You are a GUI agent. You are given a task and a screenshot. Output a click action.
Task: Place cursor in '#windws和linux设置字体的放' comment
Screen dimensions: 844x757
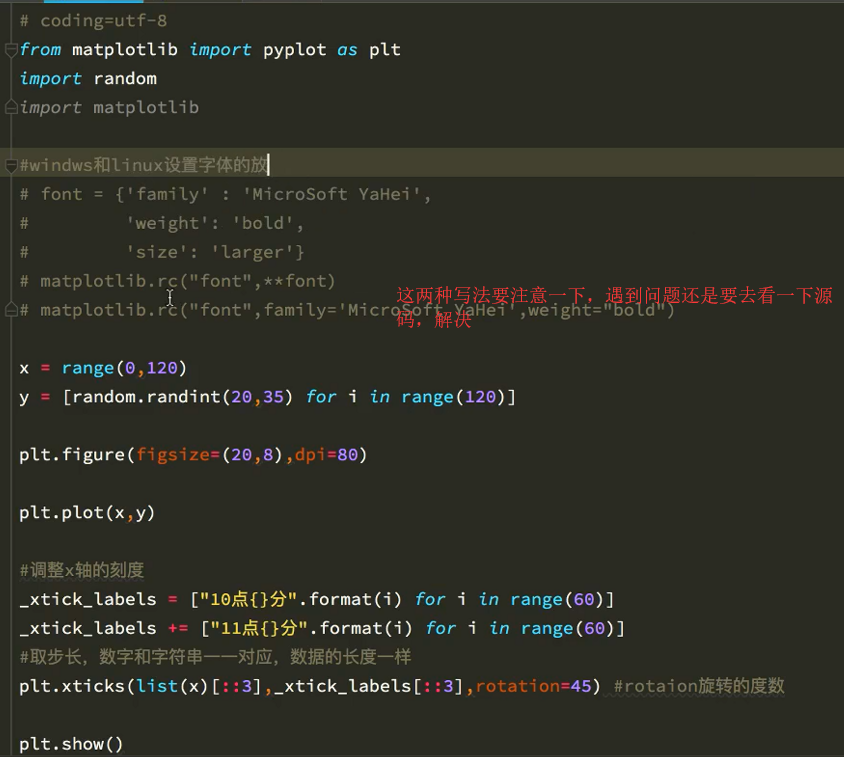click(143, 165)
